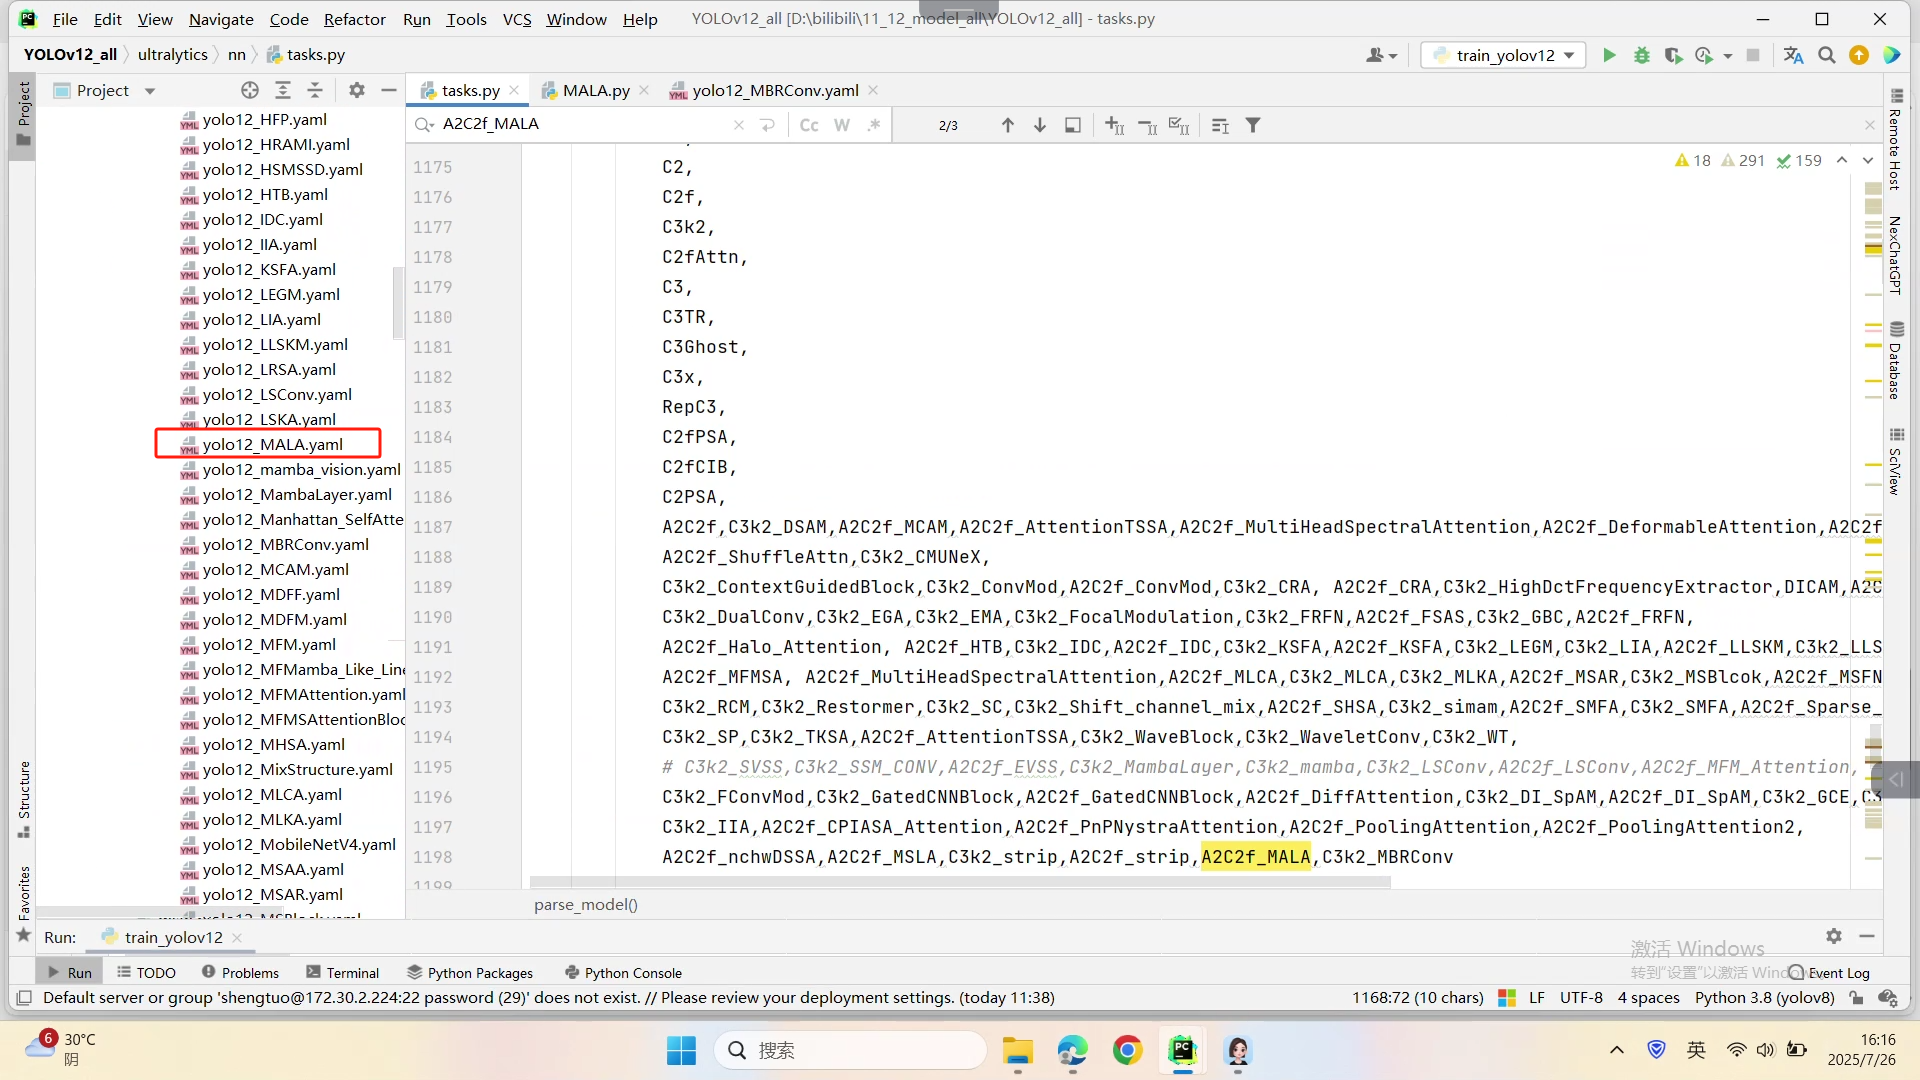This screenshot has height=1080, width=1920.
Task: Open the File menu
Action: tap(65, 19)
